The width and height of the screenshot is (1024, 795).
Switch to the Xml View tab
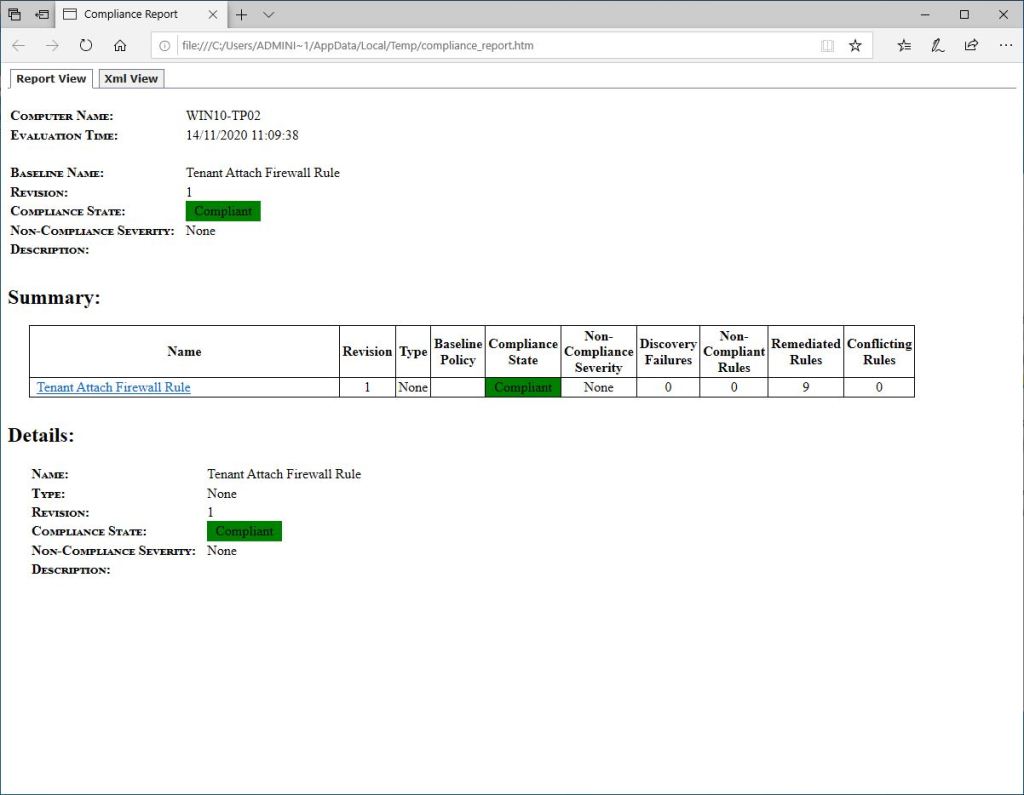click(x=131, y=79)
